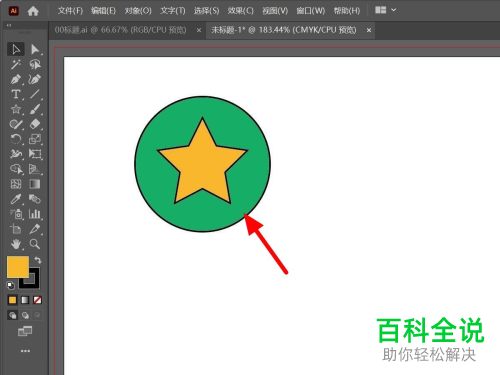Switch to 未标题-1* document tab
This screenshot has width=500, height=375.
tap(283, 30)
